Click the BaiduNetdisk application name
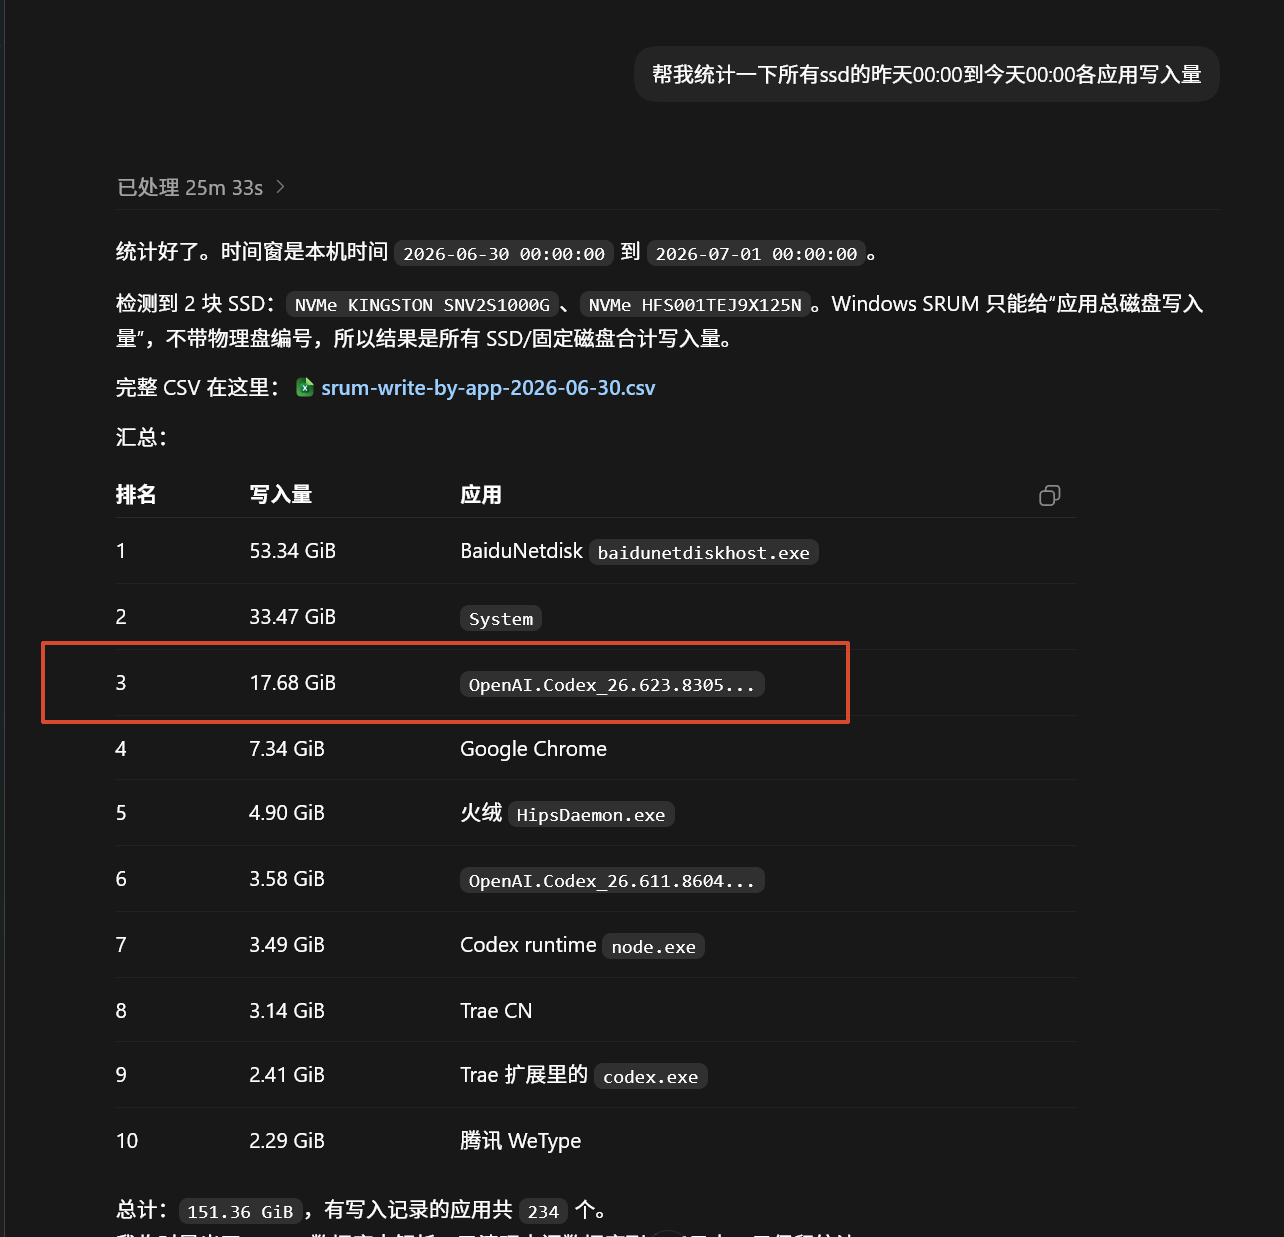 click(x=521, y=551)
